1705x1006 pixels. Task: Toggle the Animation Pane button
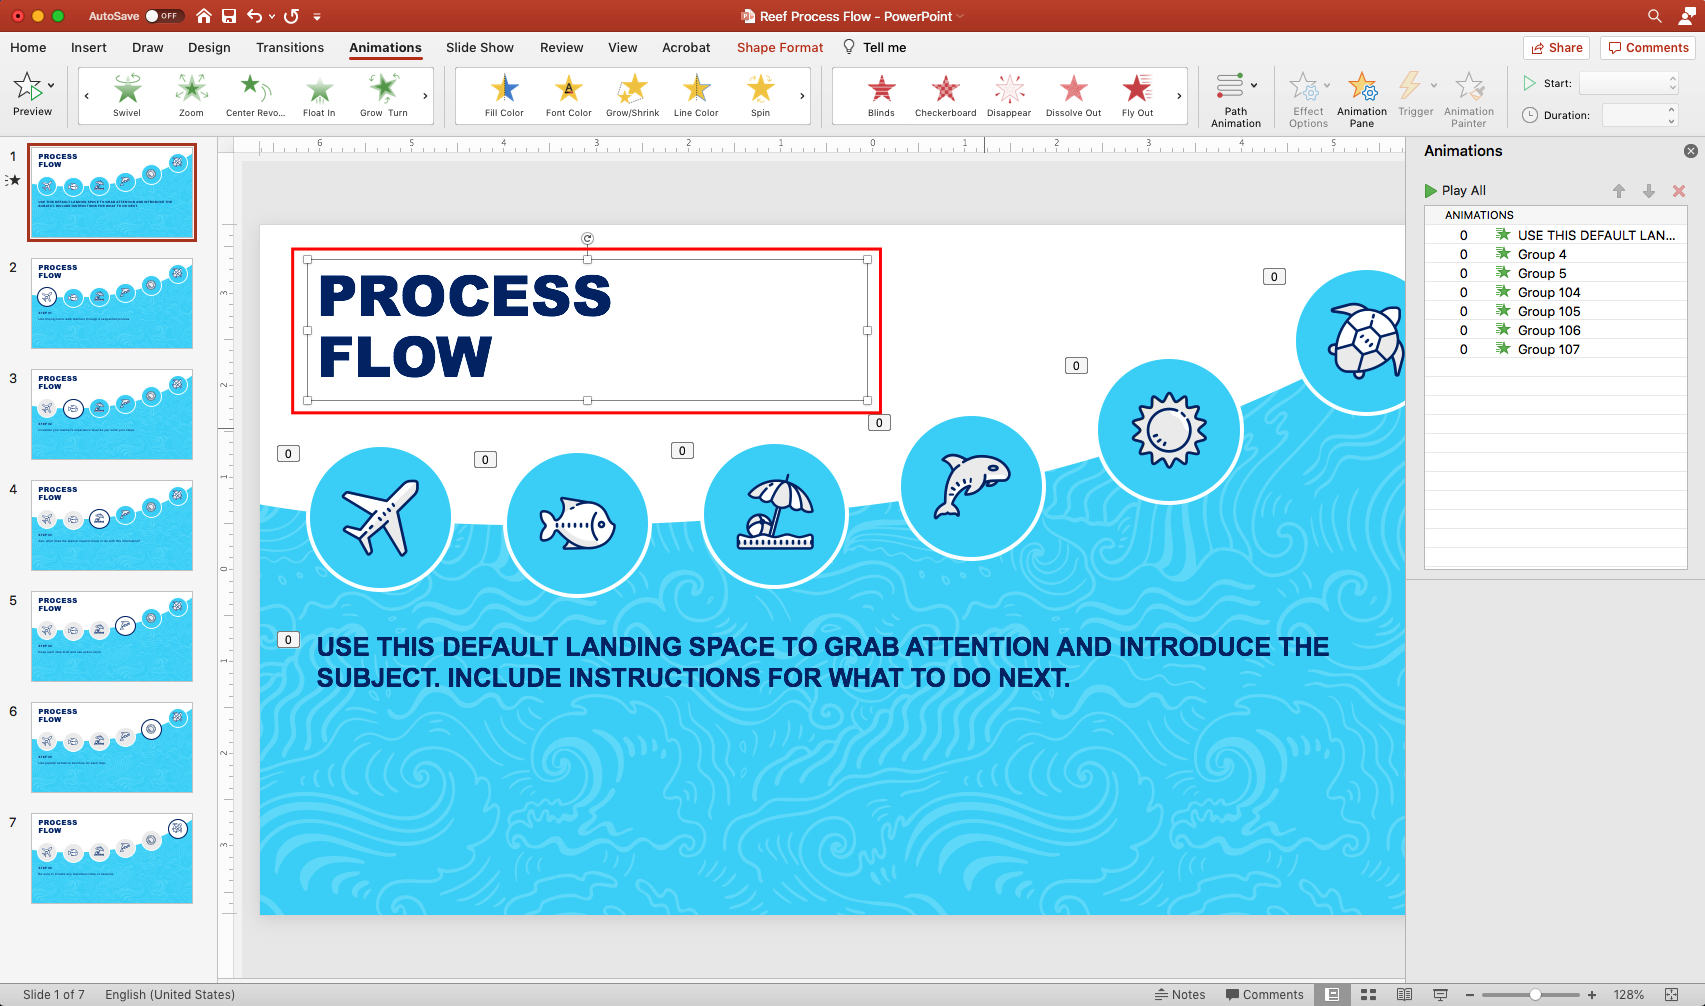(1361, 98)
